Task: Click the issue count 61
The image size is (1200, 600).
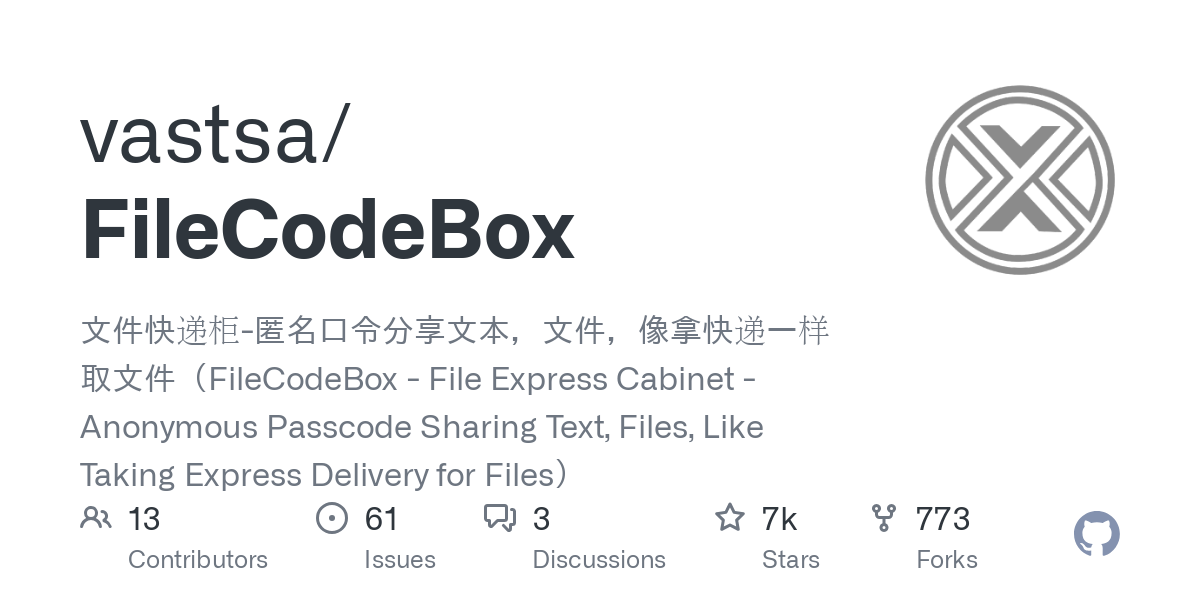Action: [381, 519]
